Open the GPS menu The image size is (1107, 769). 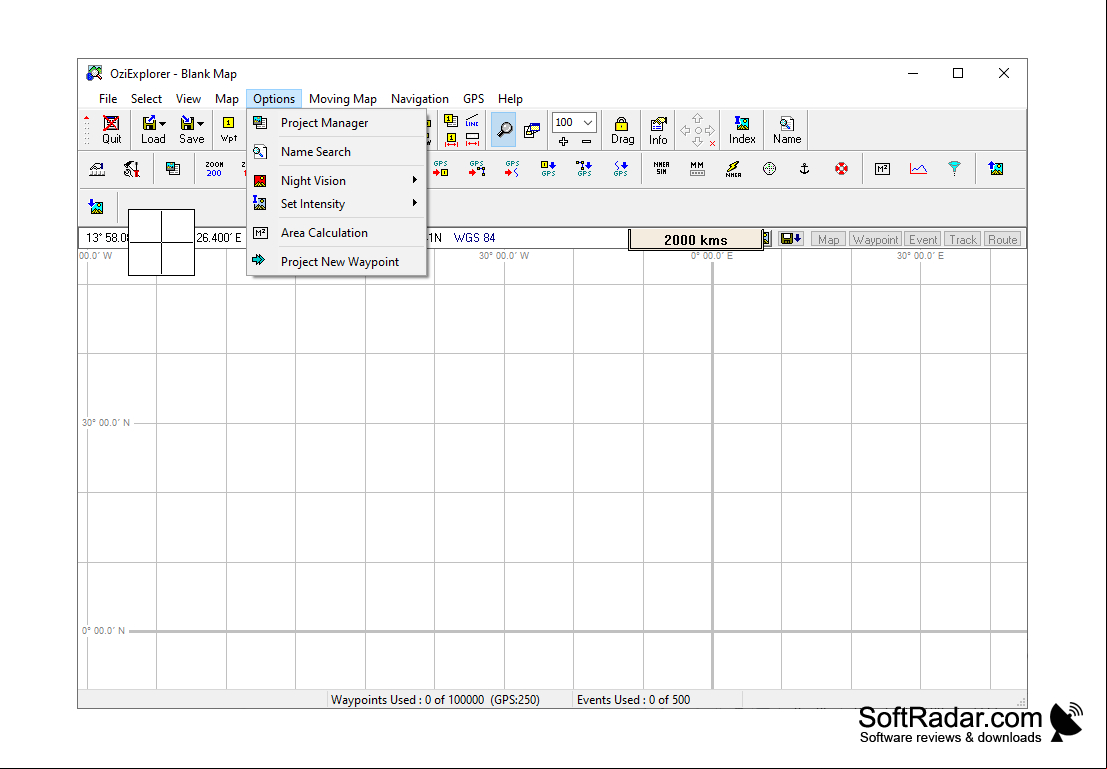coord(473,99)
